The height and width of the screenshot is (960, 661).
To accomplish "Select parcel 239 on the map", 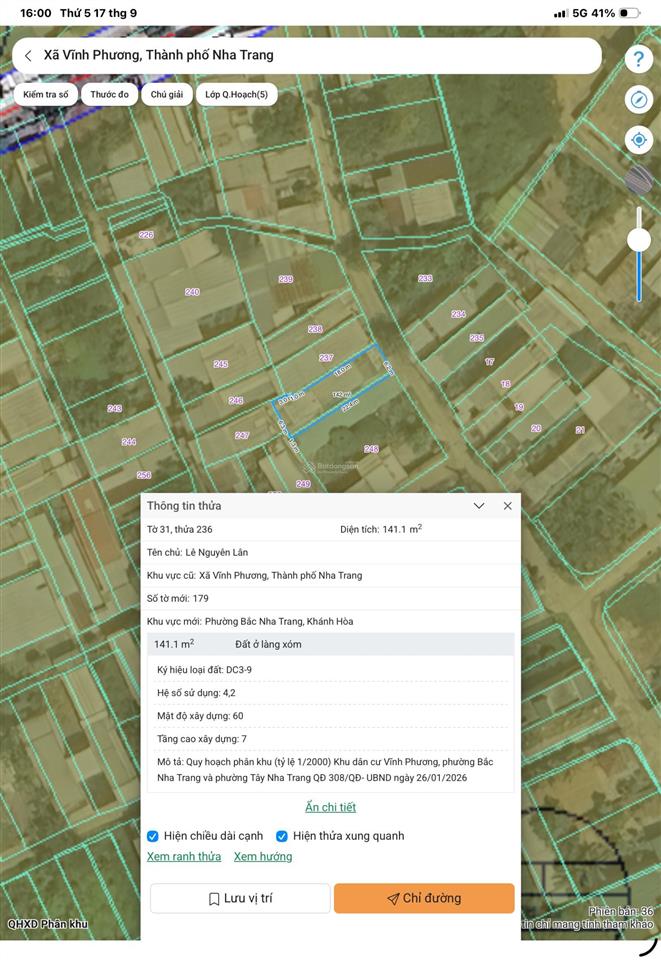I will [x=286, y=279].
